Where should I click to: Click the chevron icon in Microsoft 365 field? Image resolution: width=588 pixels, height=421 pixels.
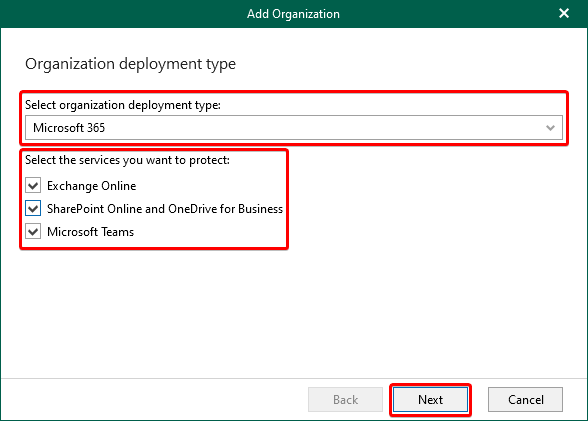[x=550, y=128]
